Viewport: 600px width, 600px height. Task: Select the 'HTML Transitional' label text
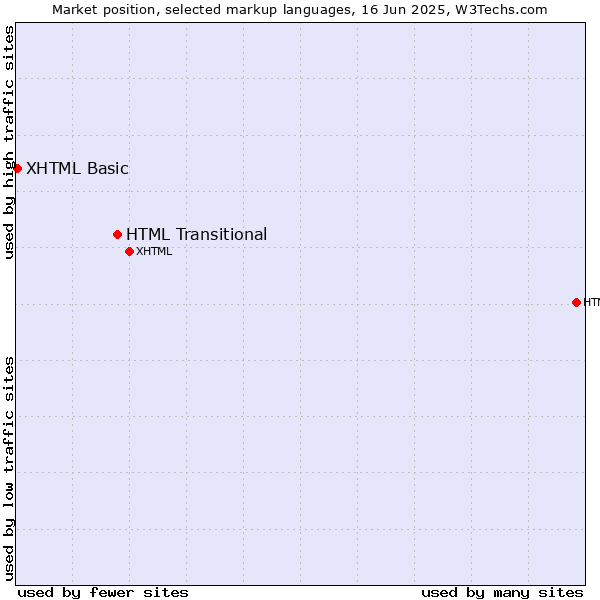click(196, 234)
